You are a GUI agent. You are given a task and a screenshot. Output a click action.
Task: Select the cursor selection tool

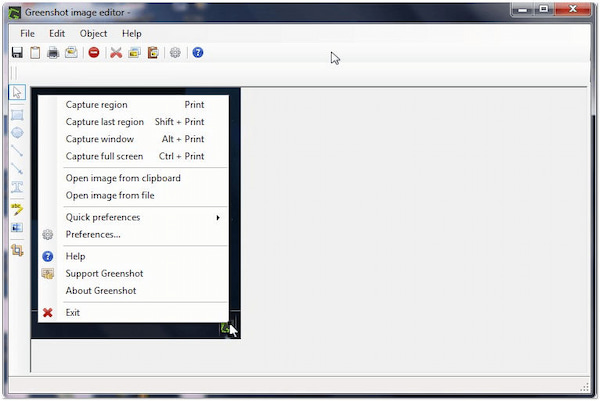click(x=17, y=93)
